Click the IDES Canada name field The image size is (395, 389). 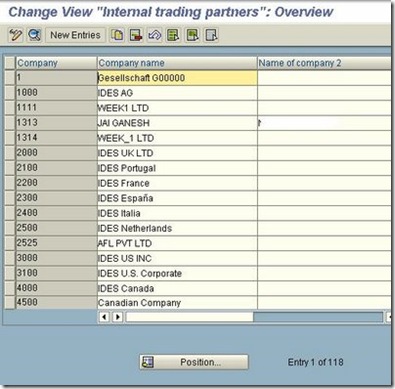pyautogui.click(x=177, y=288)
